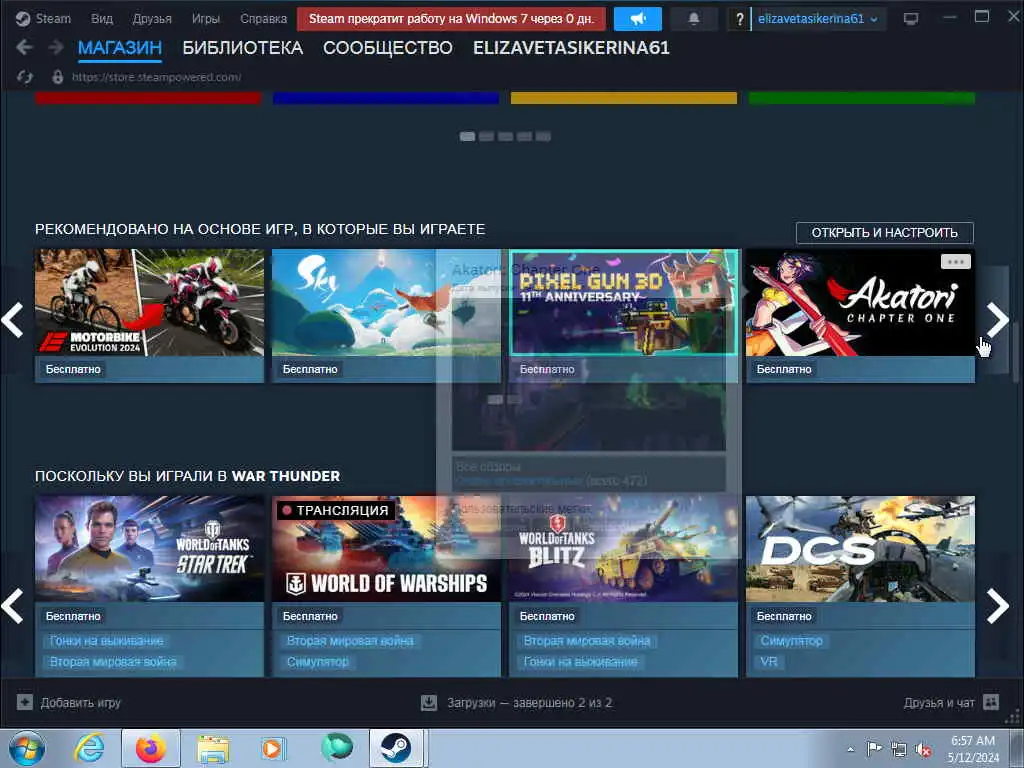This screenshot has width=1024, height=768.
Task: Open the Игры menu
Action: [x=206, y=19]
